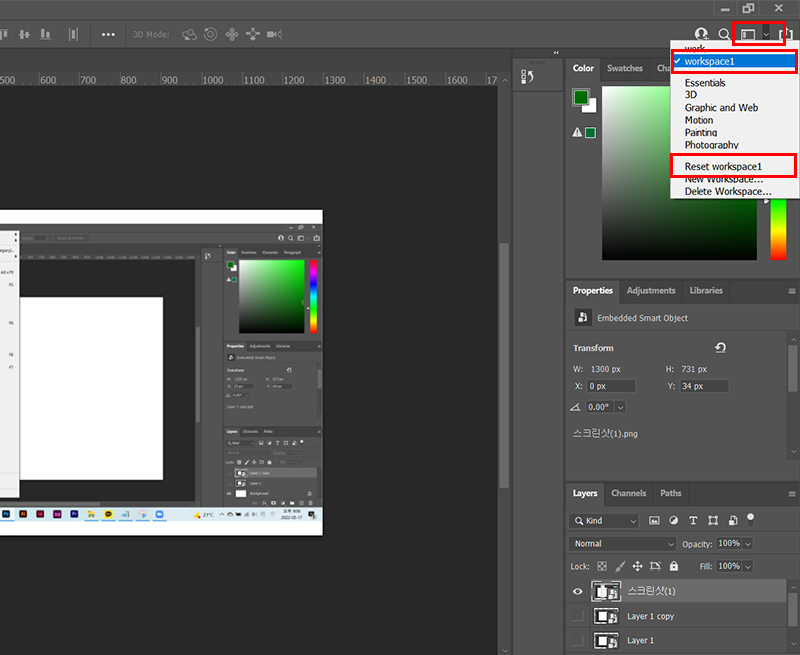Filter layers by pixel layers icon

pyautogui.click(x=654, y=520)
